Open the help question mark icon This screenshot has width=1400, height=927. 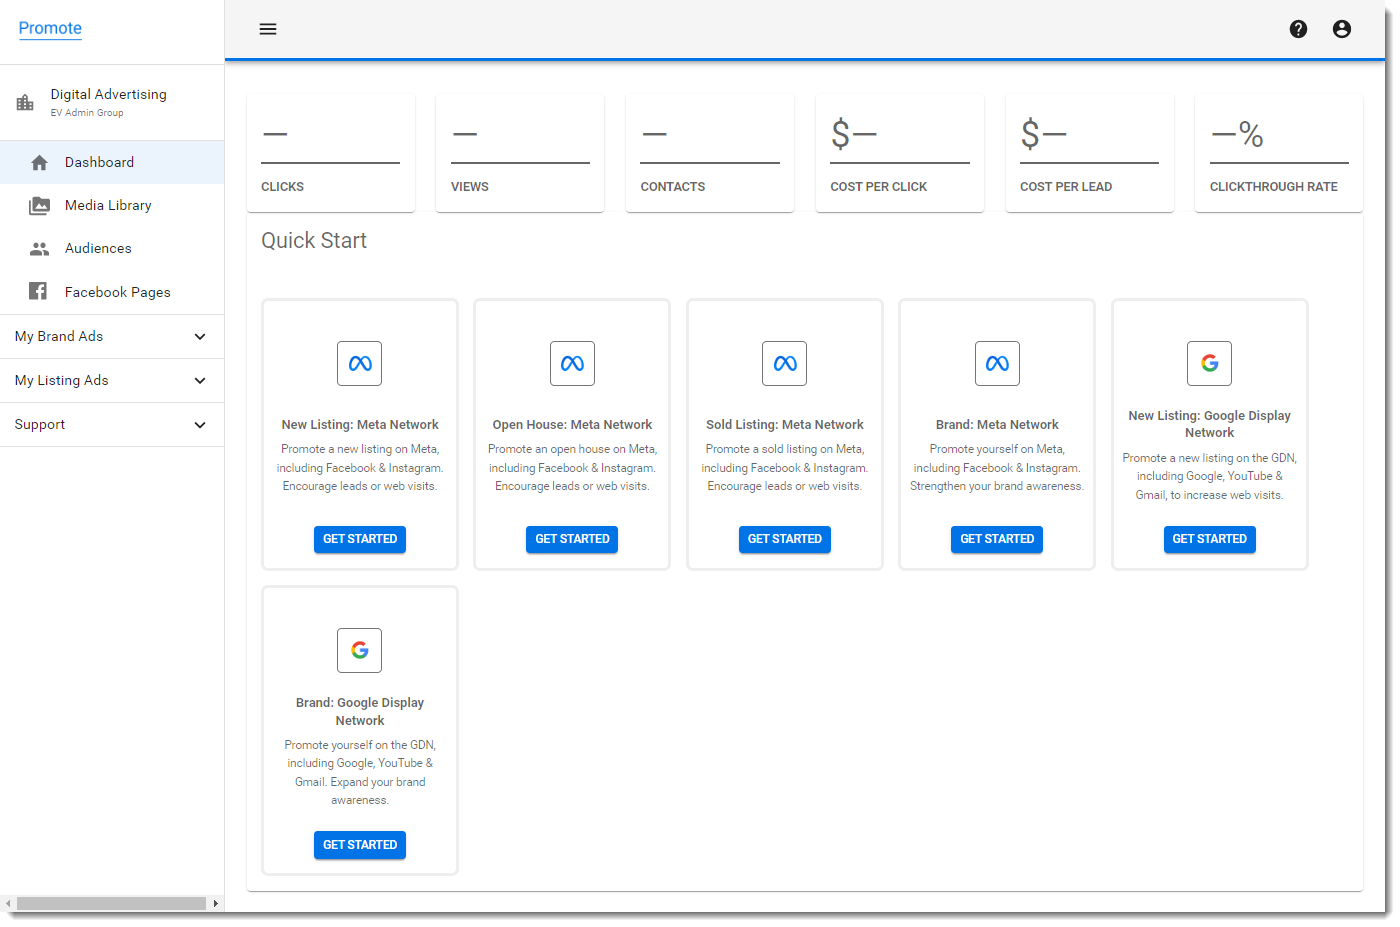coord(1298,29)
